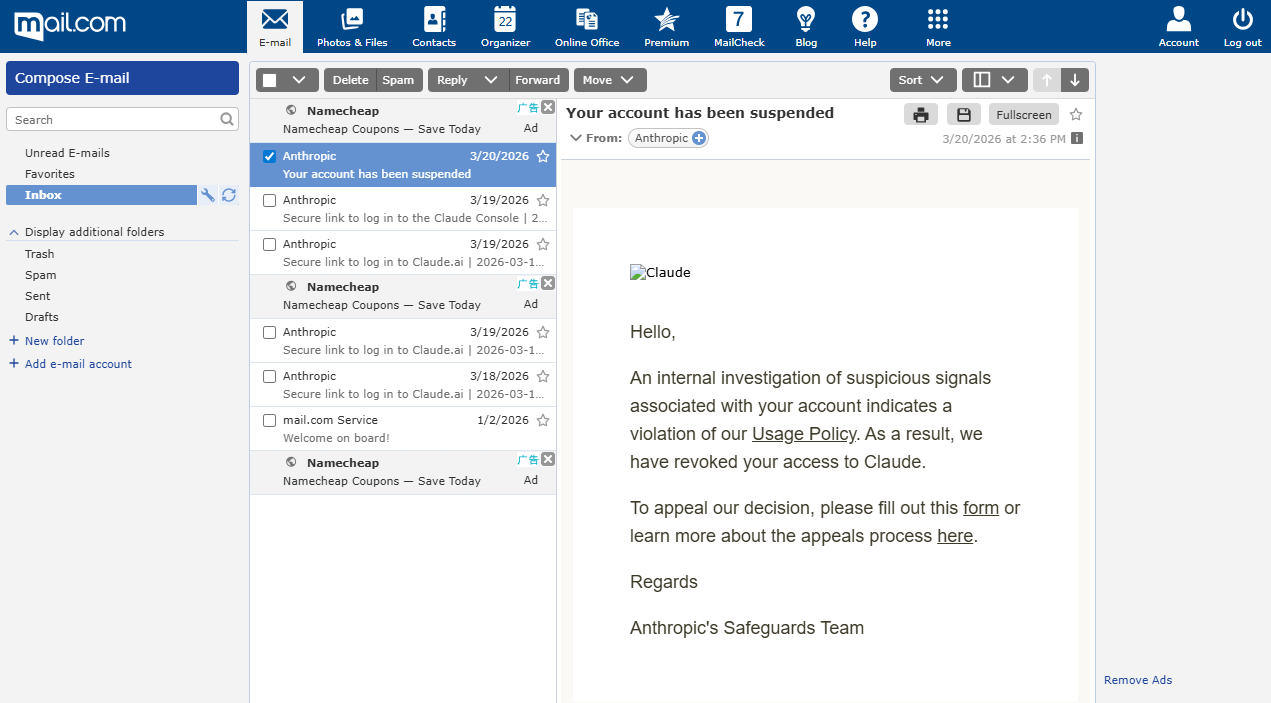Click Compose E-mail
The image size is (1271, 703).
click(x=122, y=78)
